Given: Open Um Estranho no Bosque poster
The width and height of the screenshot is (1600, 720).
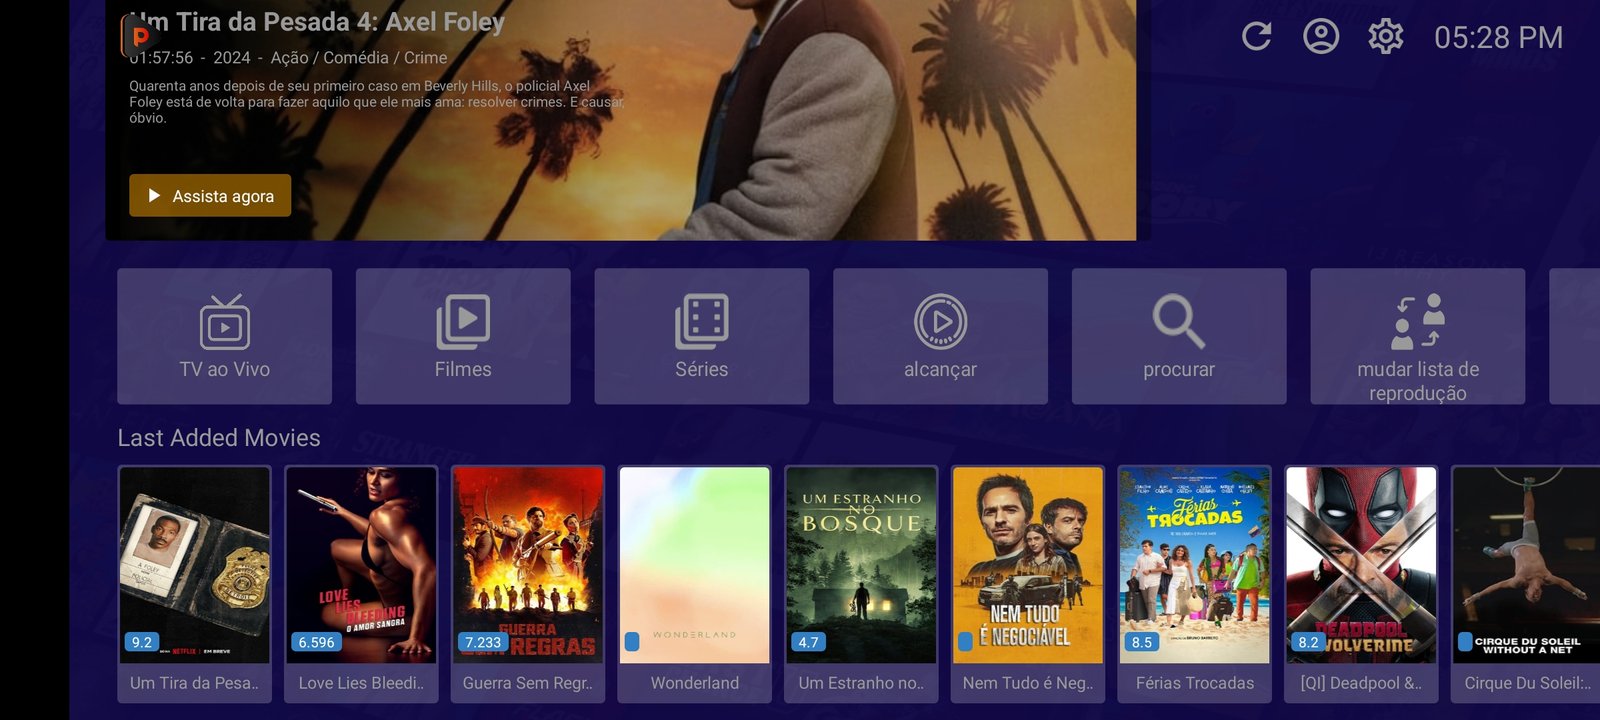Looking at the screenshot, I should point(861,565).
